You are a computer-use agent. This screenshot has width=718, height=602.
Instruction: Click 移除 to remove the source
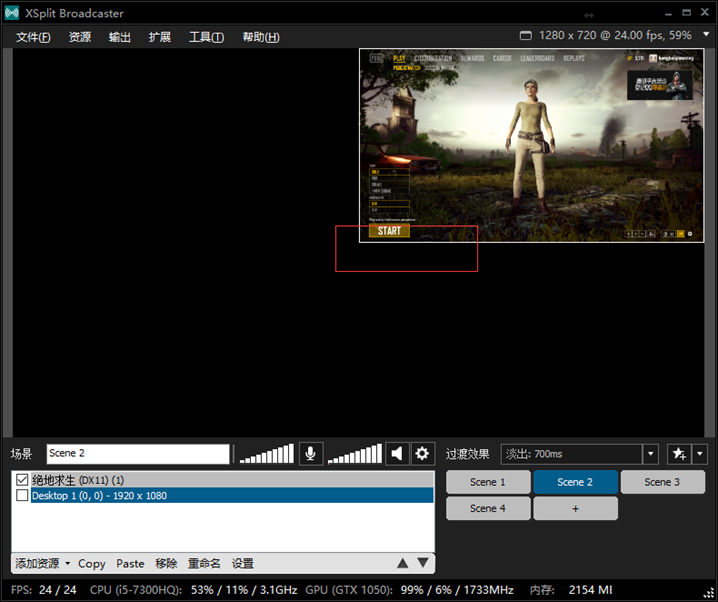pyautogui.click(x=166, y=564)
